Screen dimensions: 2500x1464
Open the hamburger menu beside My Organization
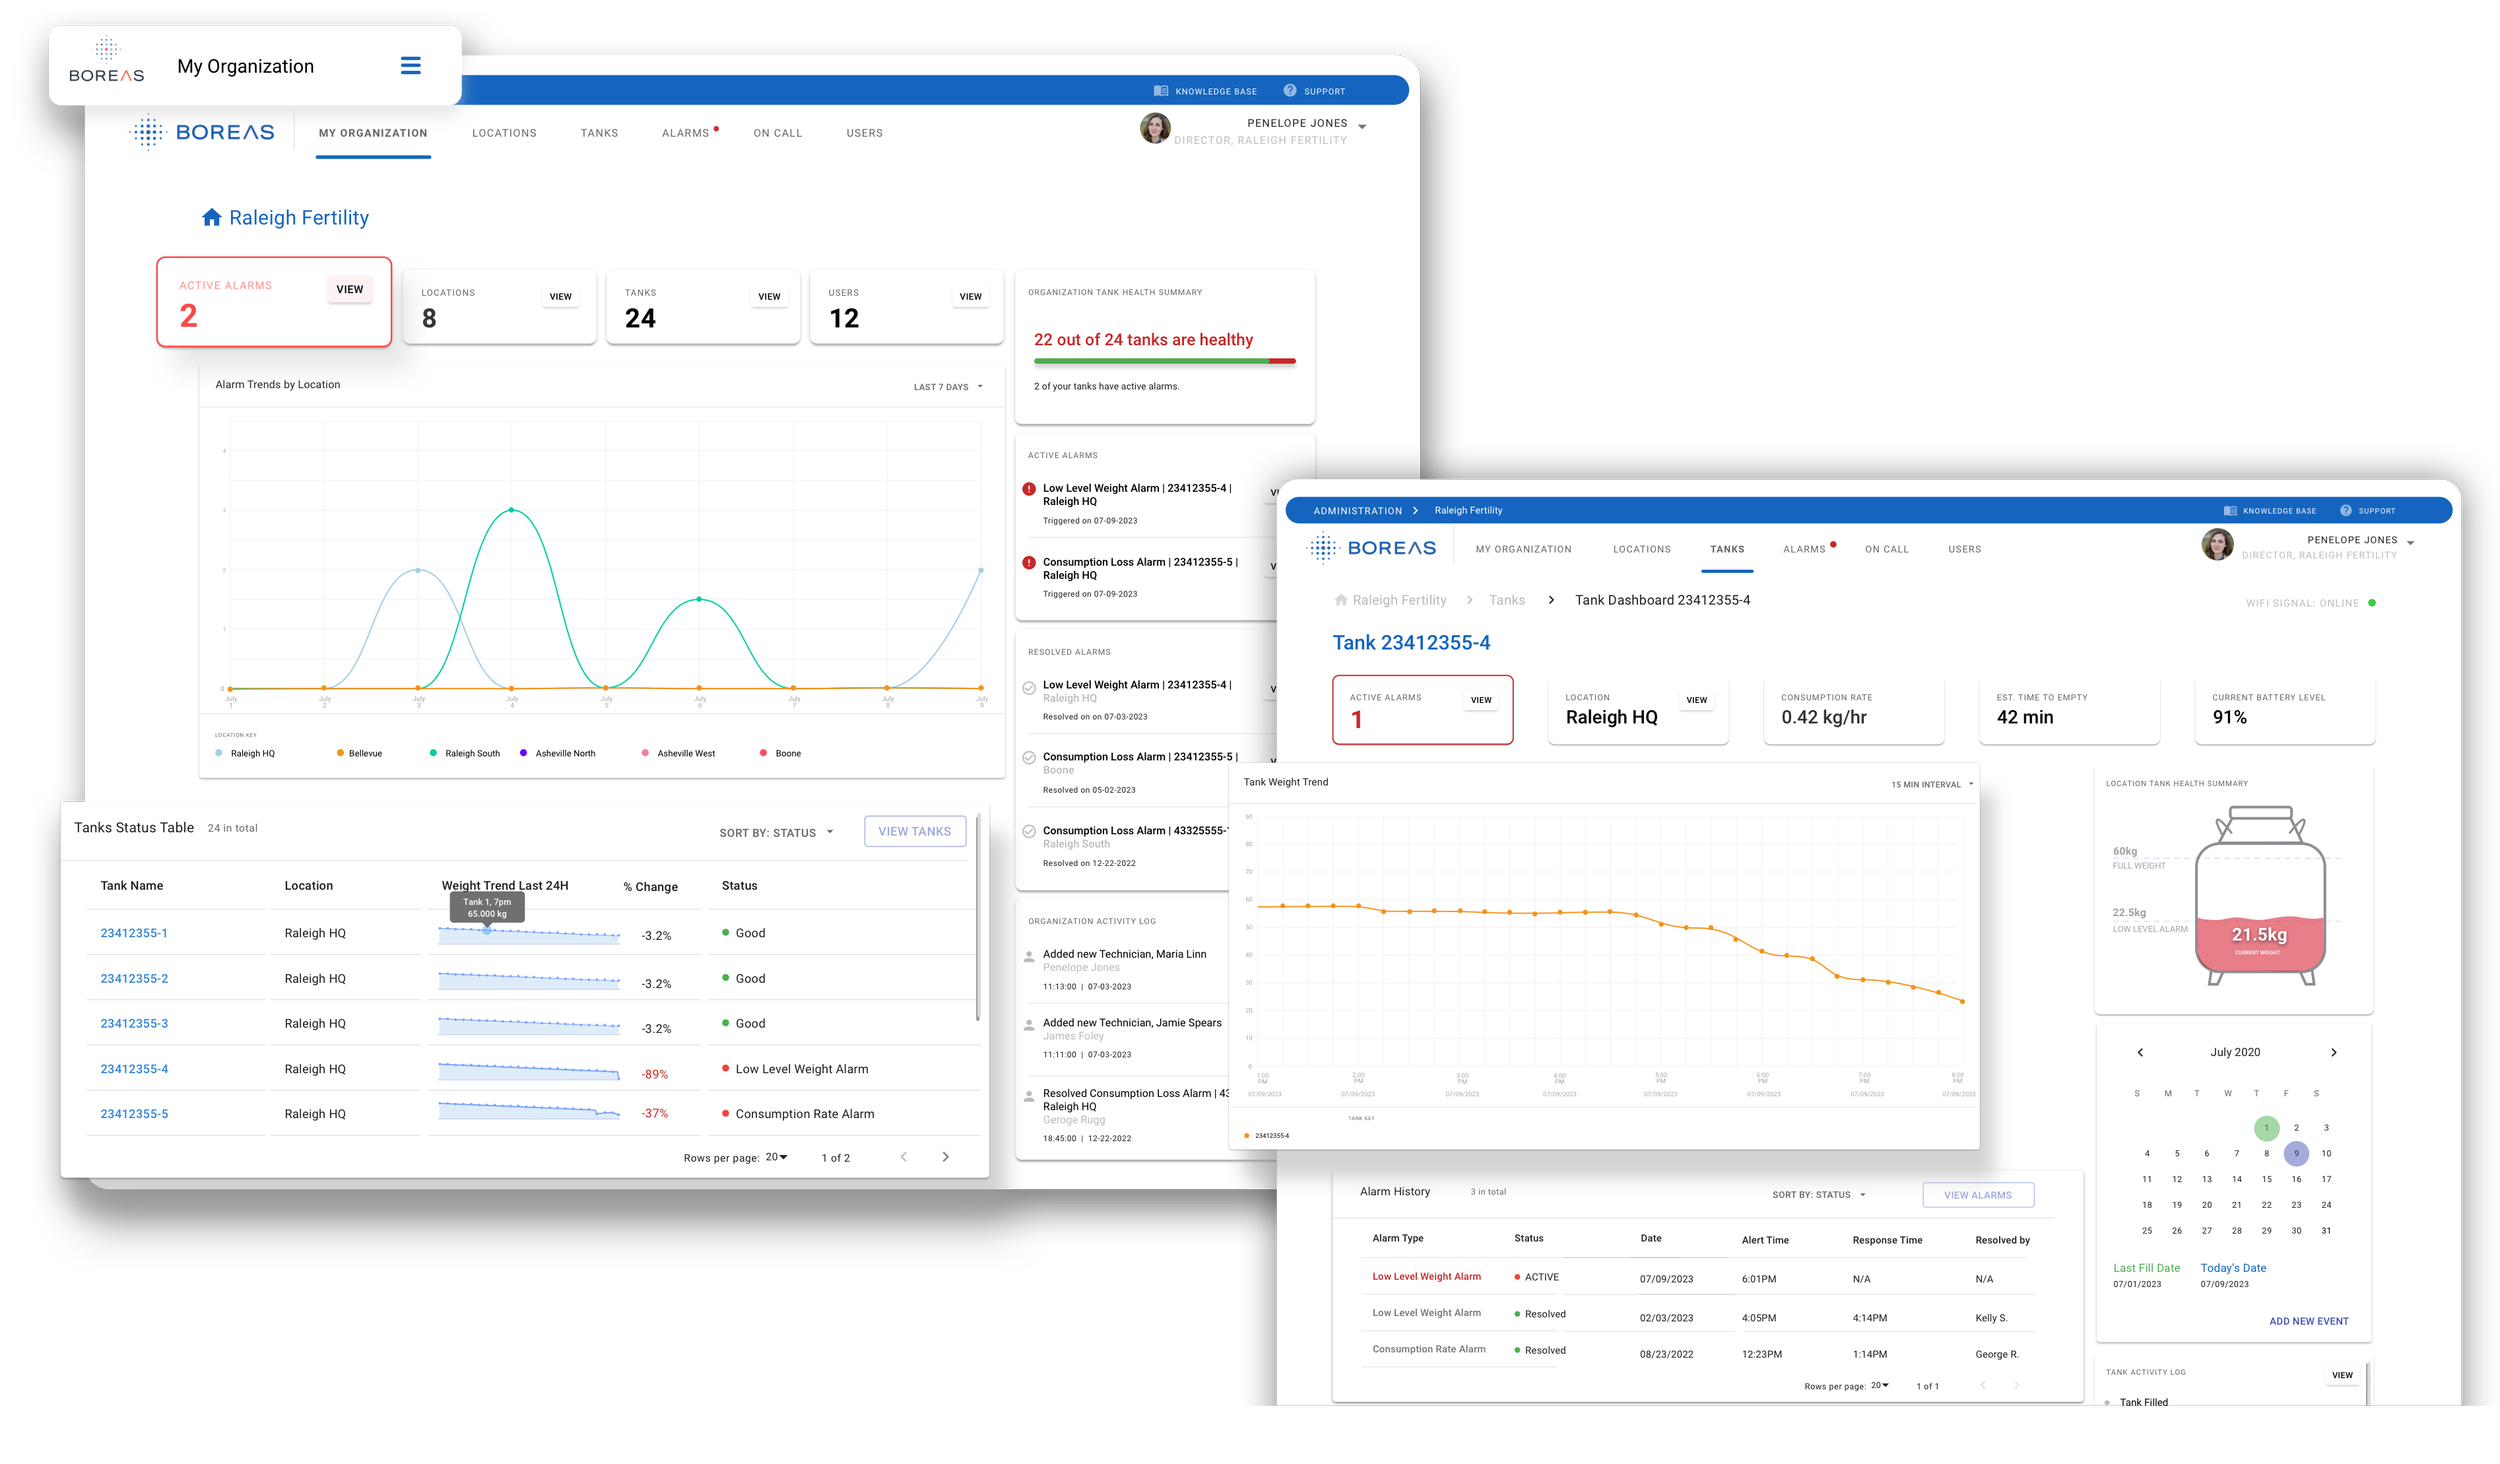point(410,66)
